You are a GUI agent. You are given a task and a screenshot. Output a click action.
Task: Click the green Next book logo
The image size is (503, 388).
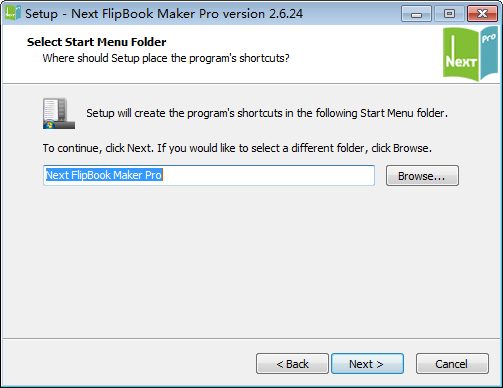click(x=461, y=55)
